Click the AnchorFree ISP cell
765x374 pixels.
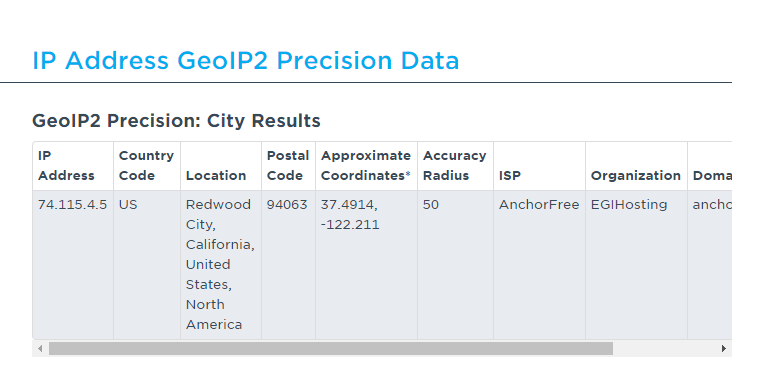point(539,265)
